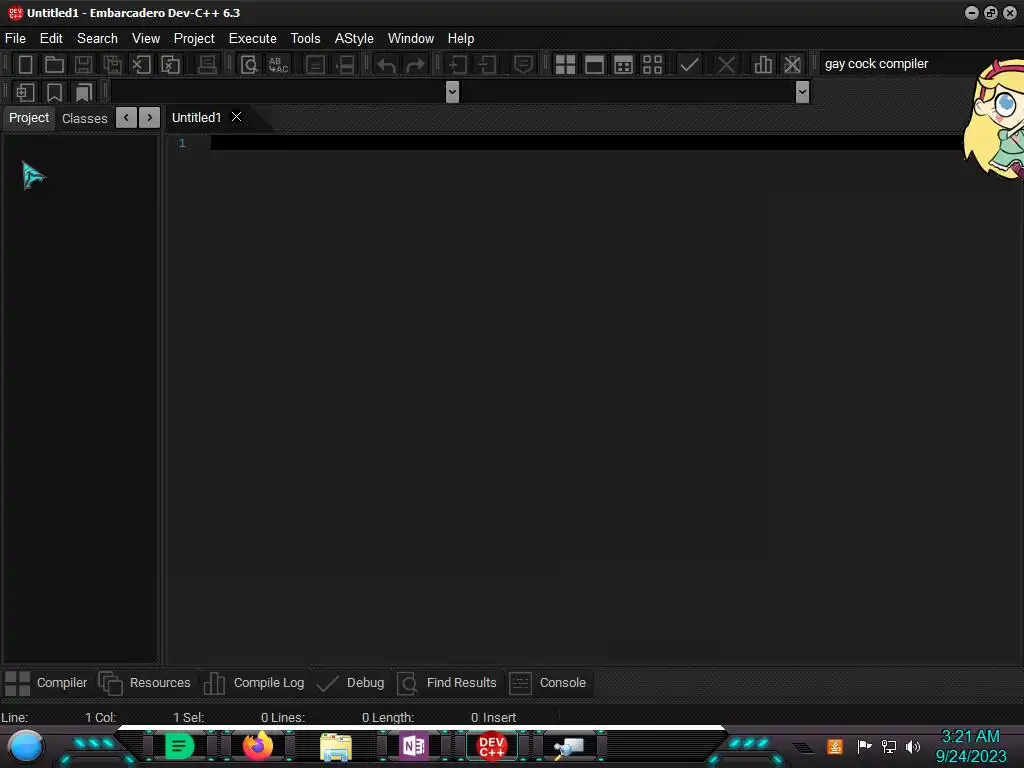Open the Search menu

97,39
